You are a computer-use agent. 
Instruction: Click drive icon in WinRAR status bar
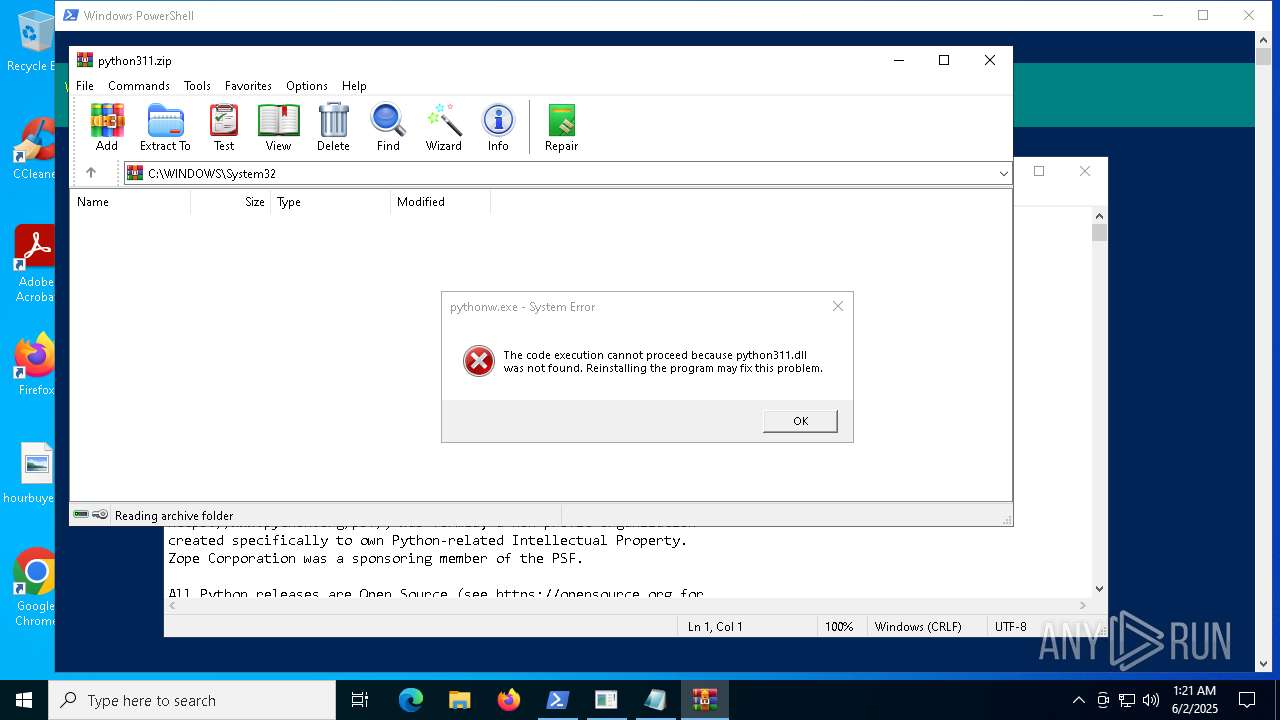coord(81,514)
